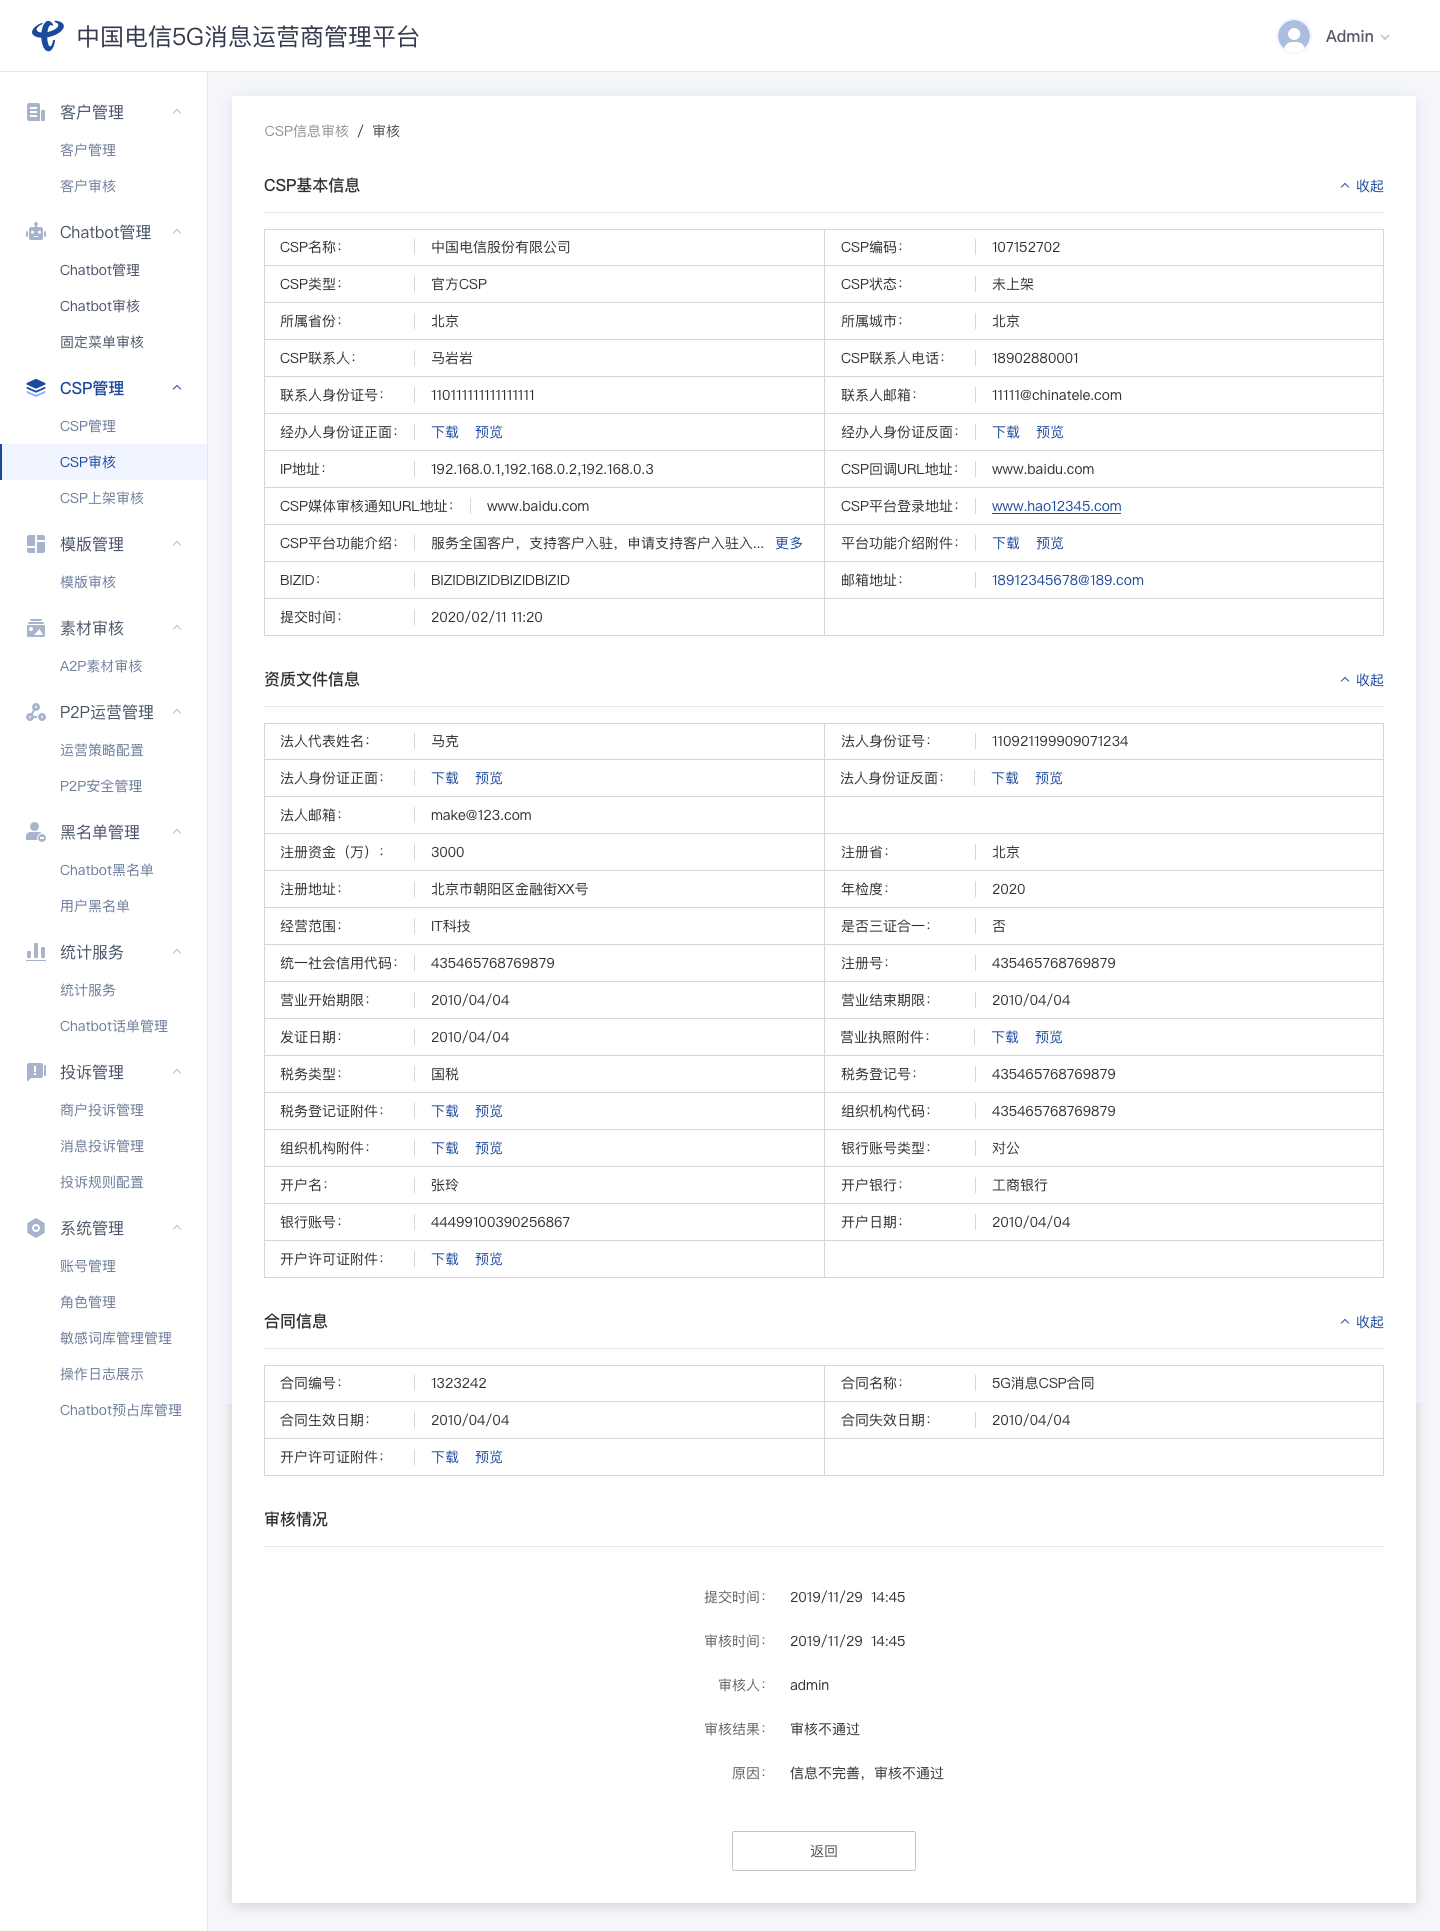Click the 模版管理 sidebar icon
This screenshot has width=1440, height=1931.
click(x=36, y=544)
